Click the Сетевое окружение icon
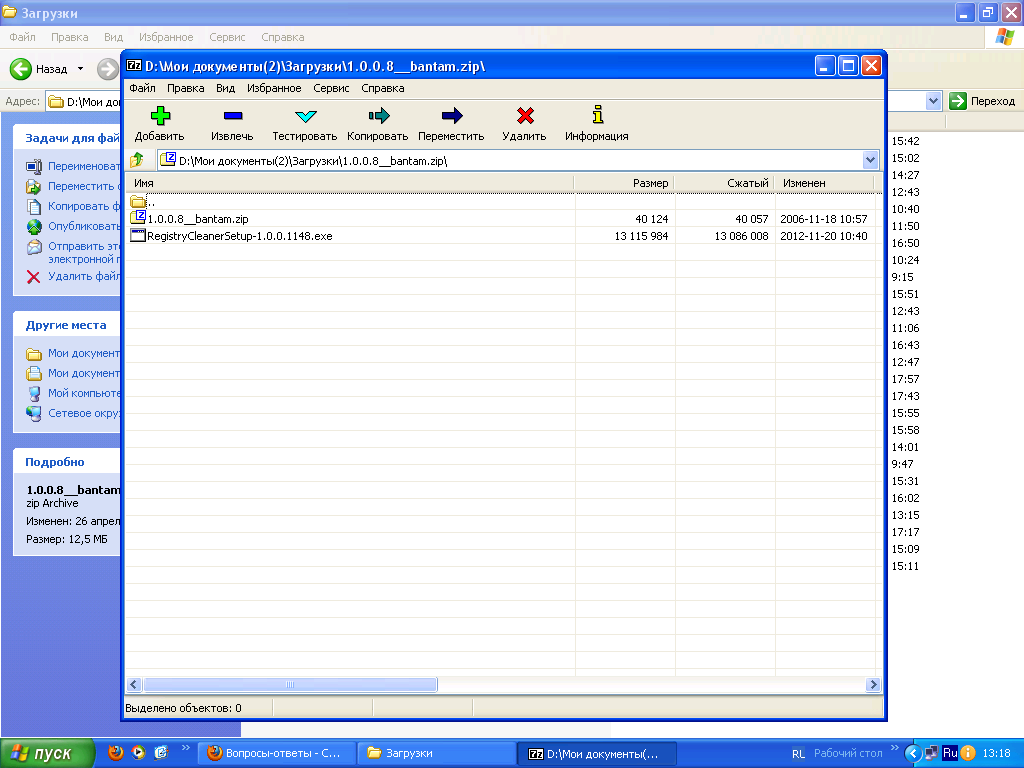The height and width of the screenshot is (768, 1024). pyautogui.click(x=34, y=413)
